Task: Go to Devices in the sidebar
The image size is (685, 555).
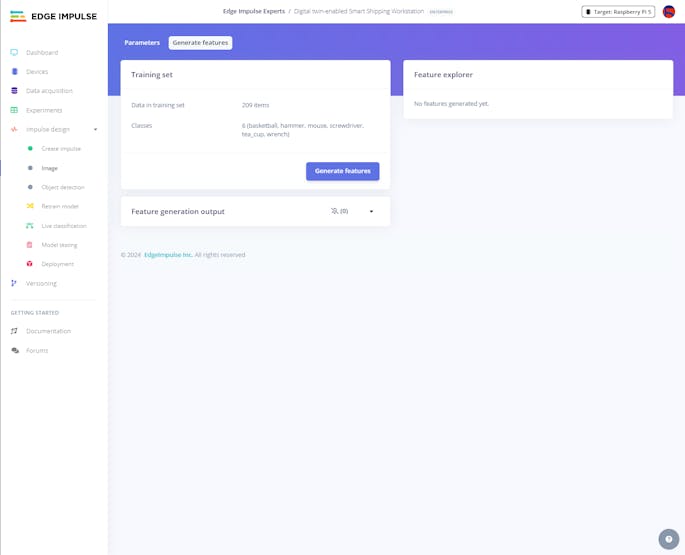Action: coord(37,72)
